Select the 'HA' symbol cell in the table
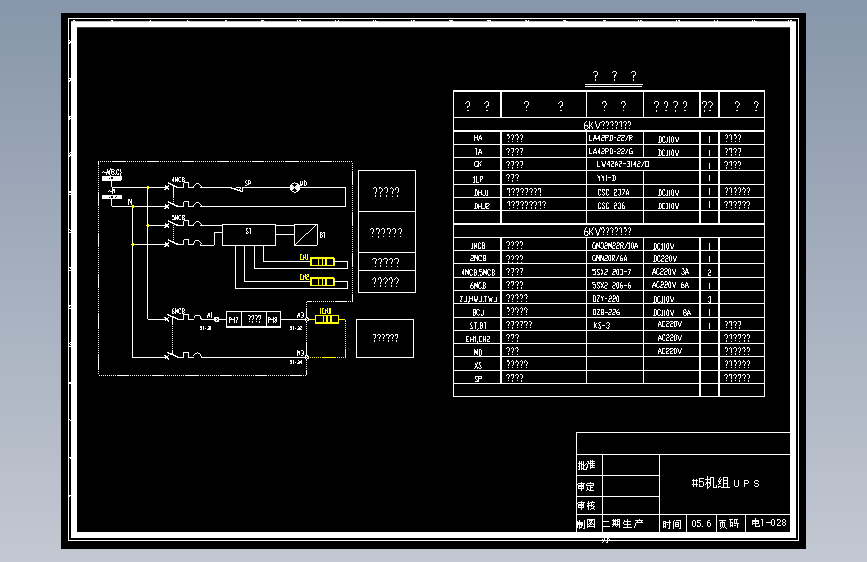The image size is (867, 562). tap(478, 138)
